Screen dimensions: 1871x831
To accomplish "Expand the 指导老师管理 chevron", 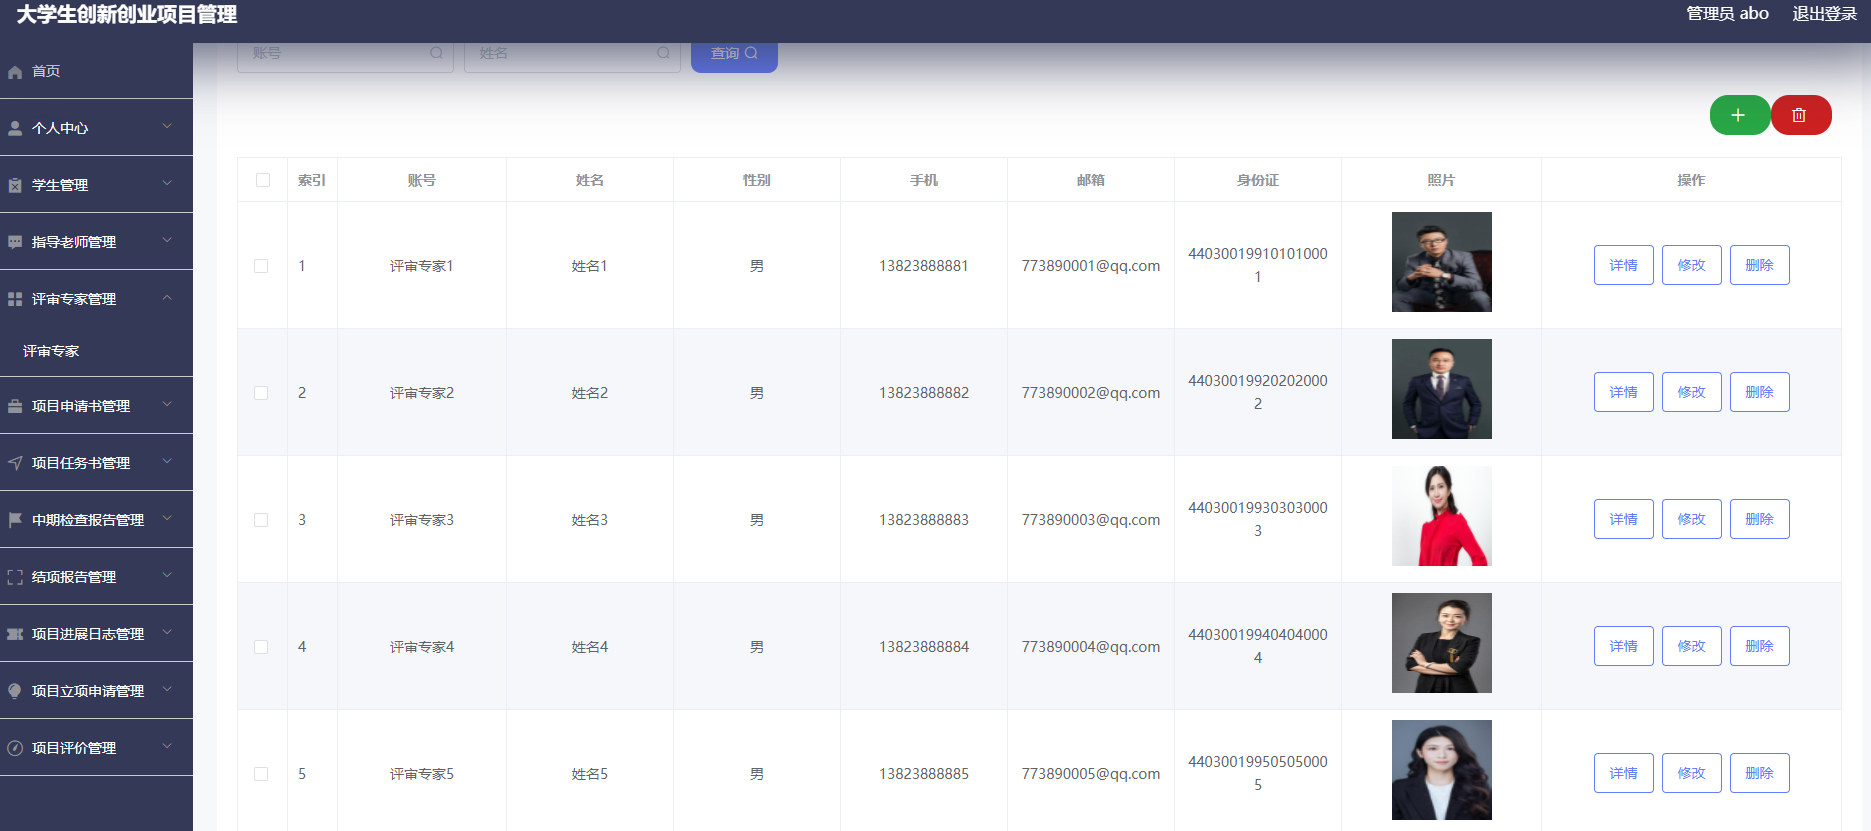I will tap(167, 240).
